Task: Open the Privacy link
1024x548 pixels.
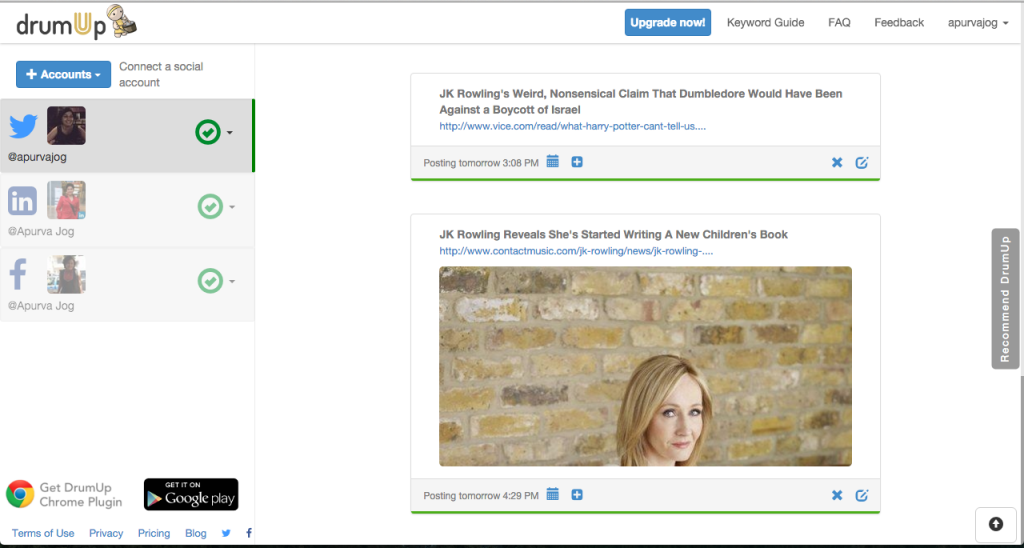Action: [106, 533]
